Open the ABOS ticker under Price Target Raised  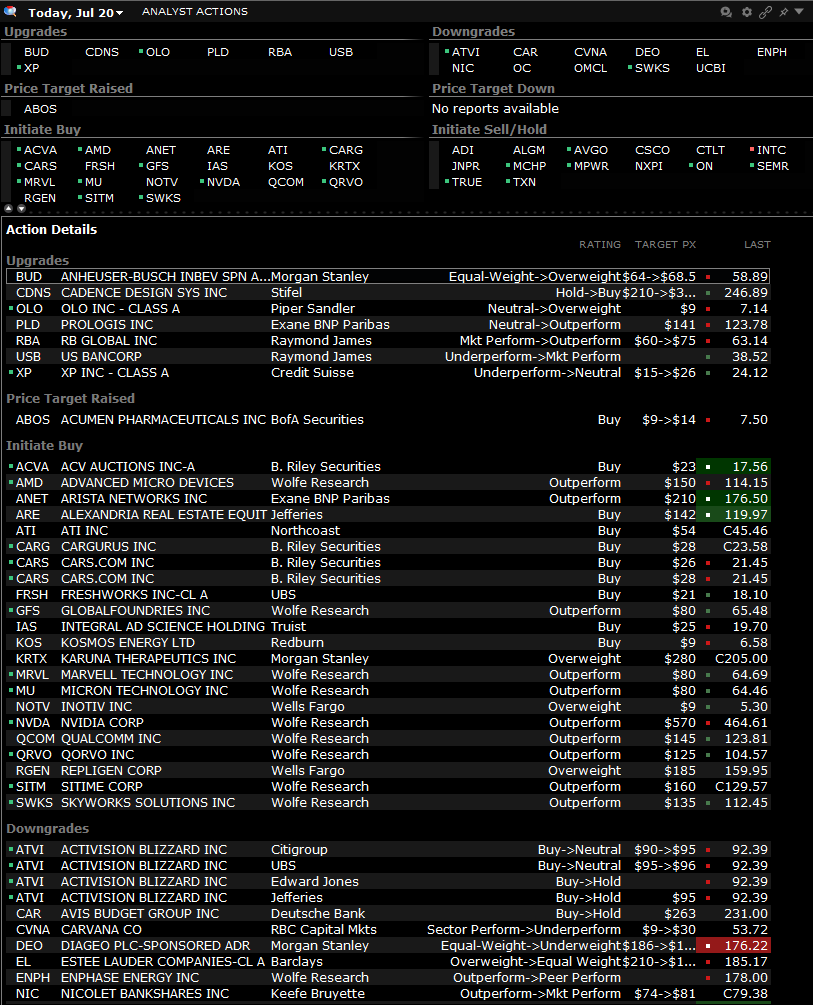pos(40,108)
